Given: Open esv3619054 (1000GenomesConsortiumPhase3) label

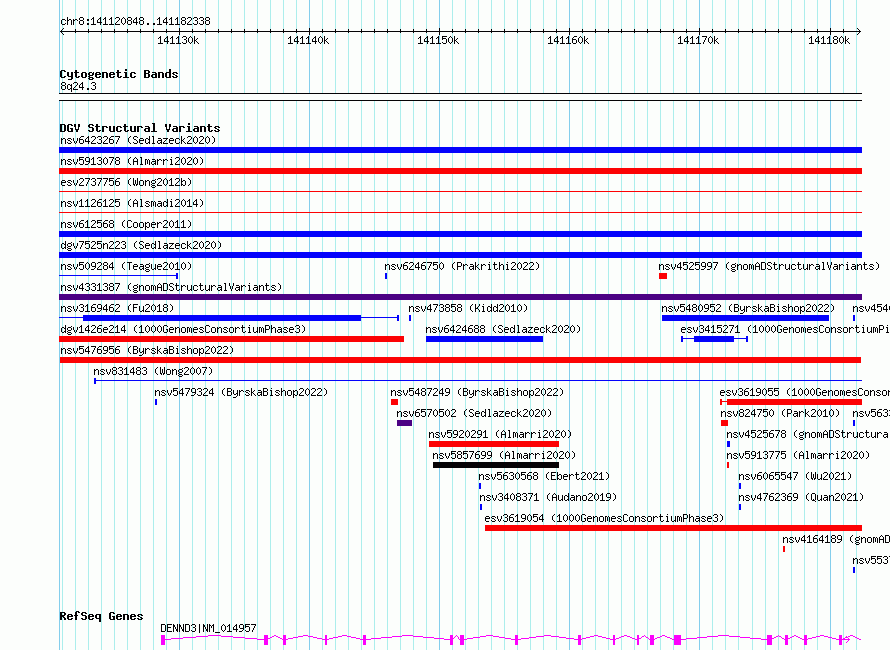Looking at the screenshot, I should coord(604,518).
